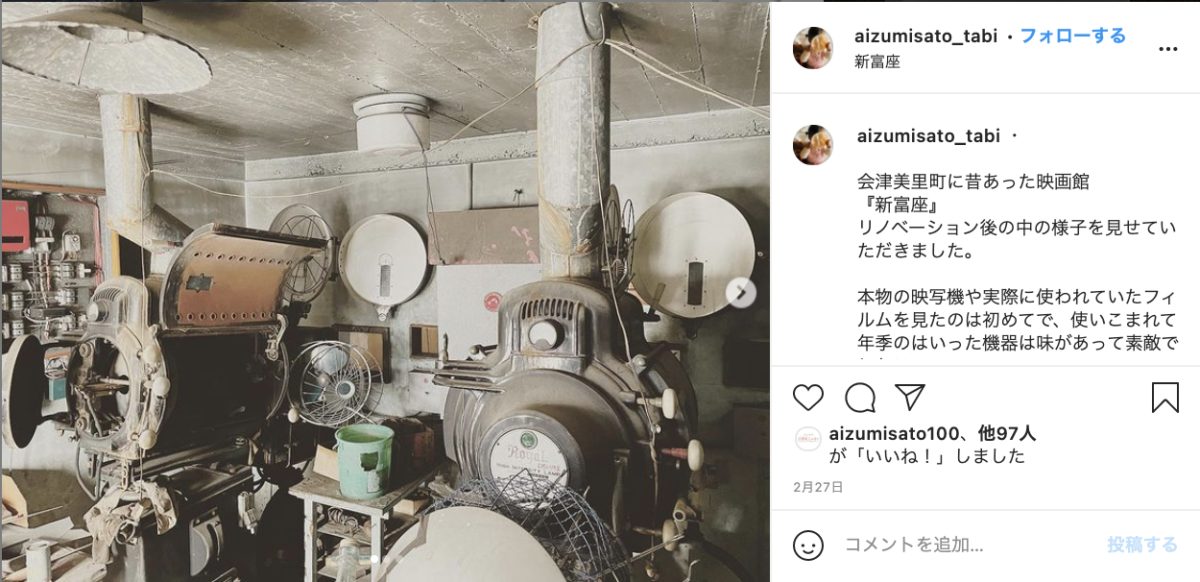The width and height of the screenshot is (1200, 582).
Task: View the list of 他97人 likers
Action: click(x=1007, y=434)
